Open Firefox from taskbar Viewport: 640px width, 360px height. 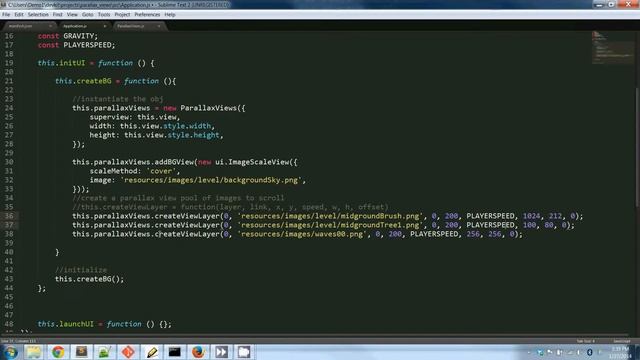198,352
